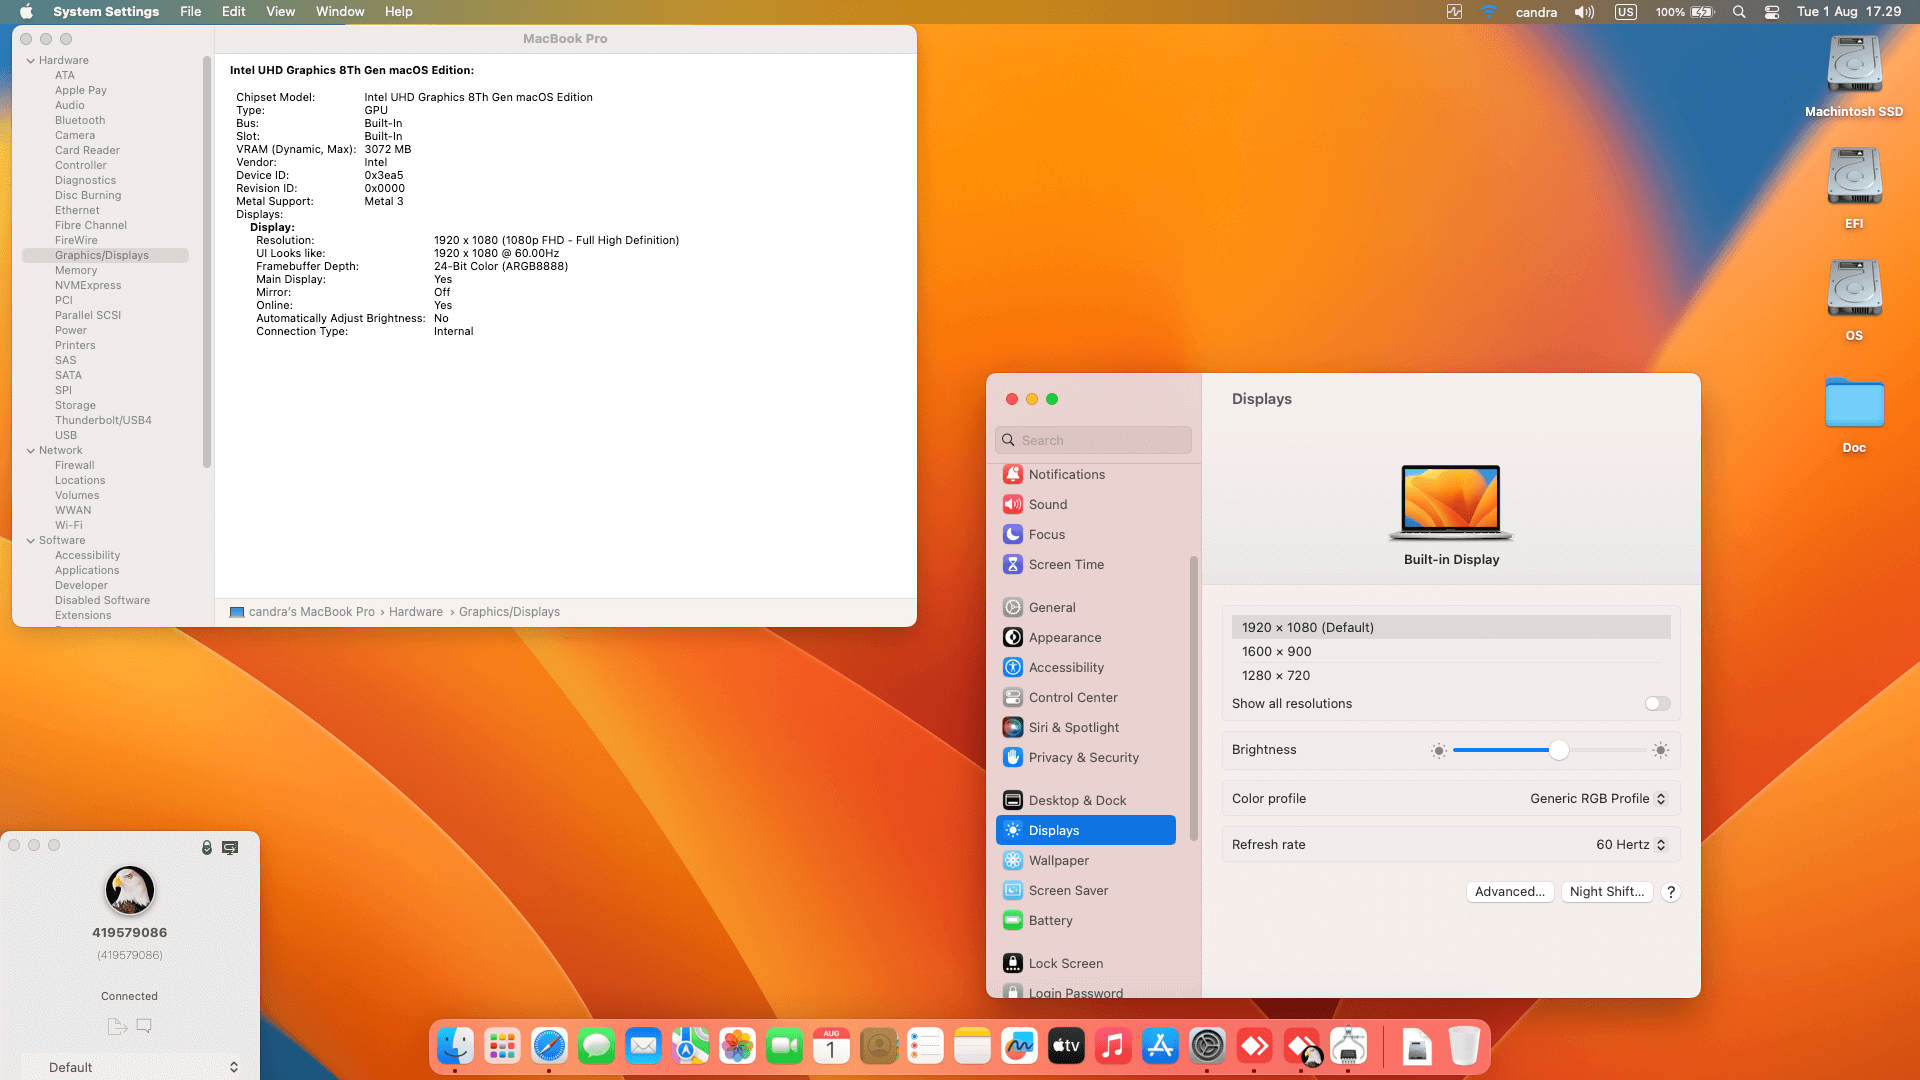Click AnyDesk chat bubble icon
Image resolution: width=1920 pixels, height=1080 pixels.
pyautogui.click(x=144, y=1026)
